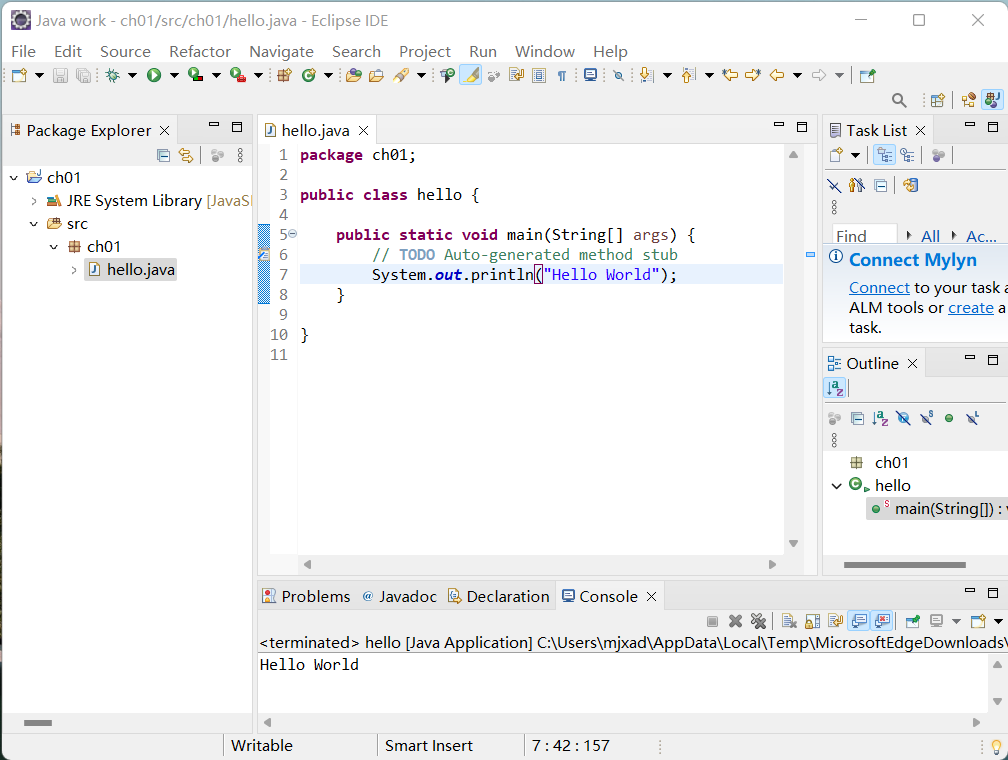Open Display Selected Console dropdown arrow

click(x=957, y=621)
